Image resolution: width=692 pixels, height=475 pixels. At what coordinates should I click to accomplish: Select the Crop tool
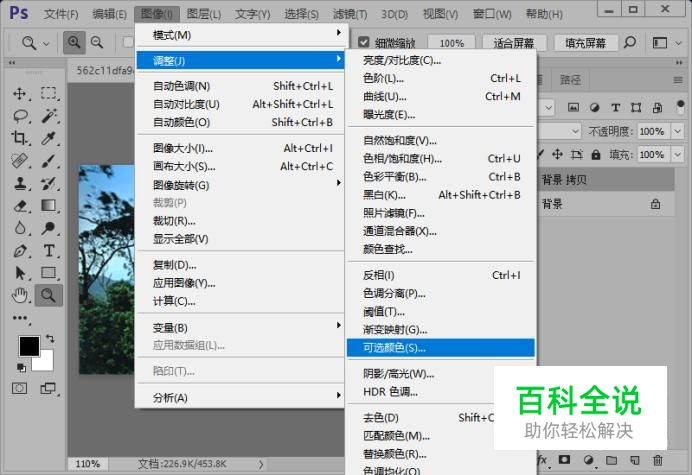tap(19, 138)
